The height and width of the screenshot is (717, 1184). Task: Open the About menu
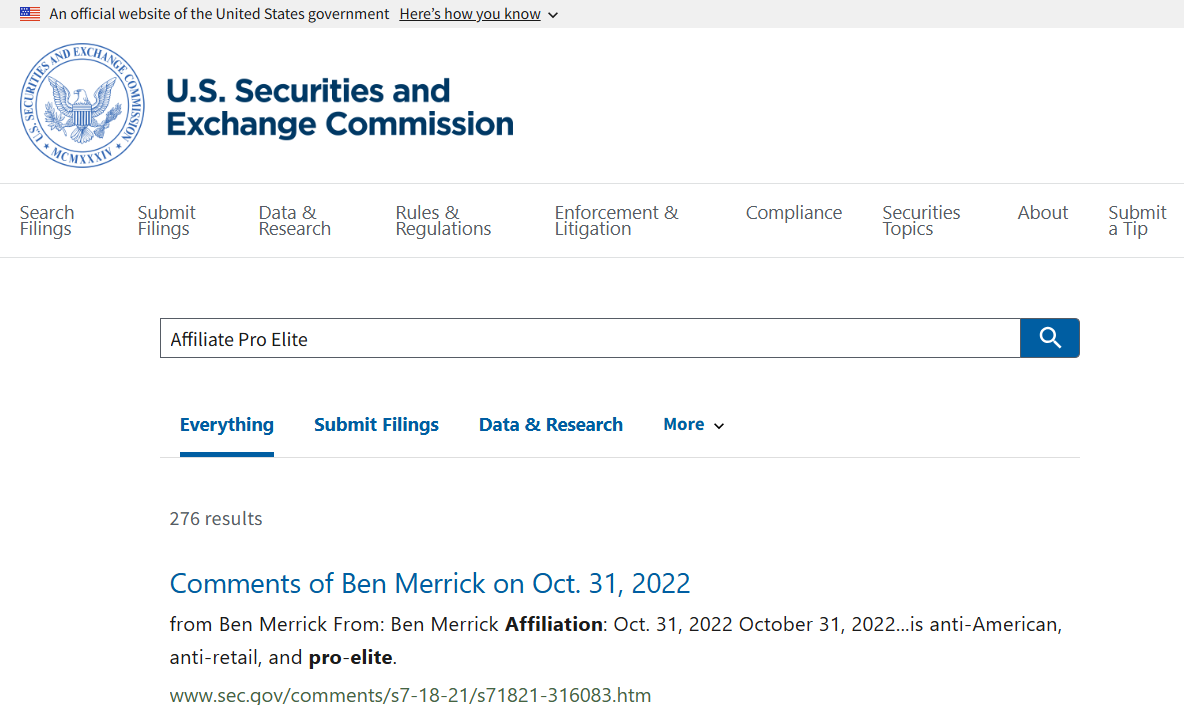pos(1043,213)
